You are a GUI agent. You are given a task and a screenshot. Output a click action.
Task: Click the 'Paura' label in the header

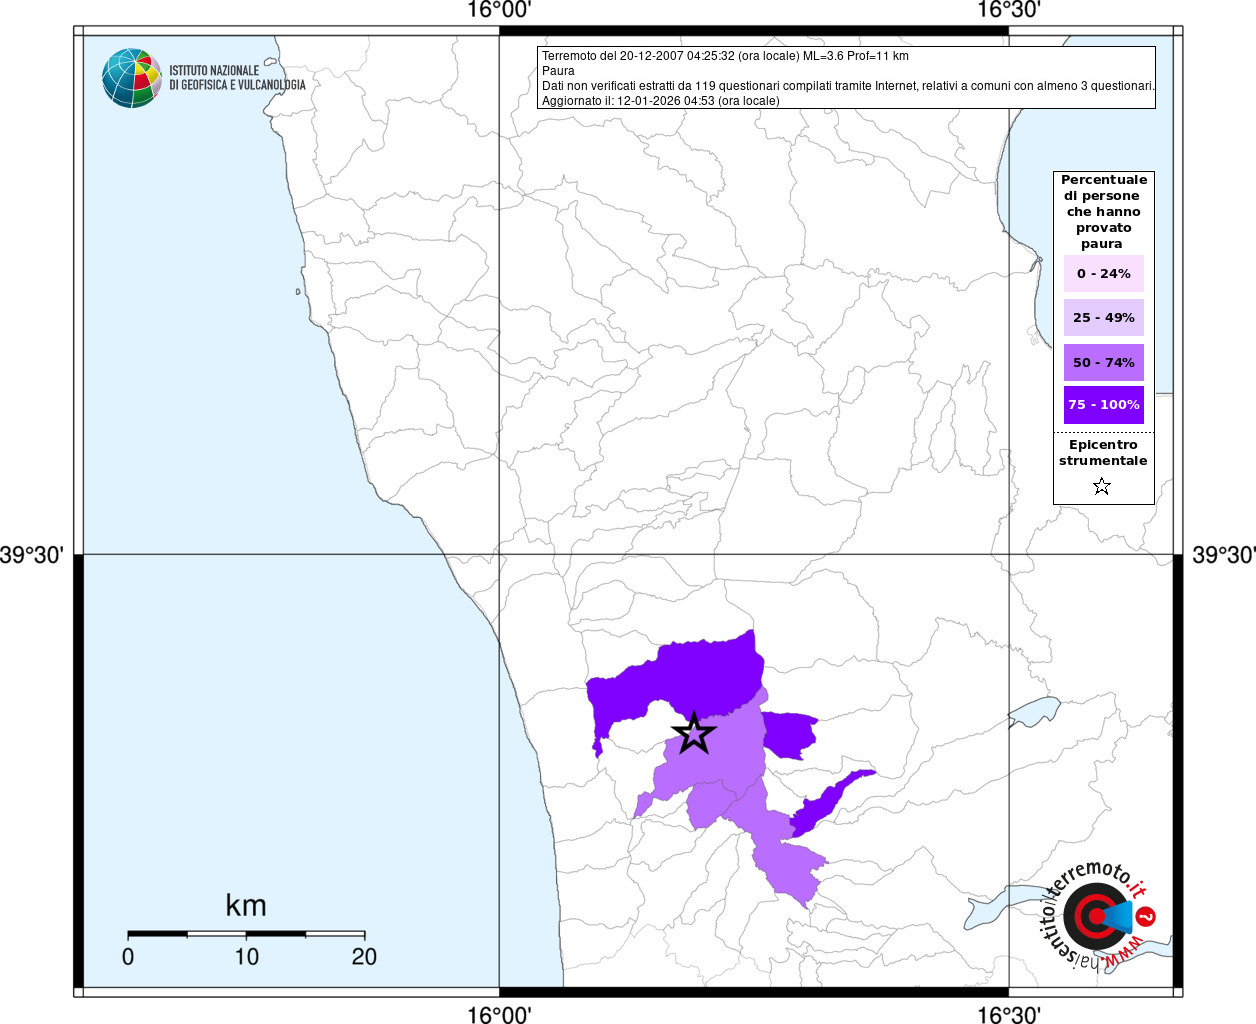558,71
